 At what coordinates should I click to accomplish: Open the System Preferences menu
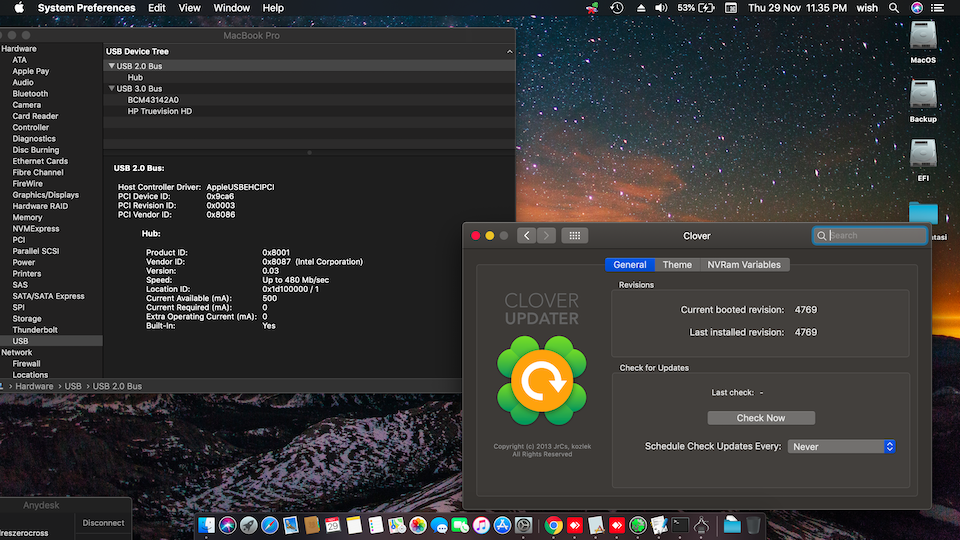(x=86, y=8)
